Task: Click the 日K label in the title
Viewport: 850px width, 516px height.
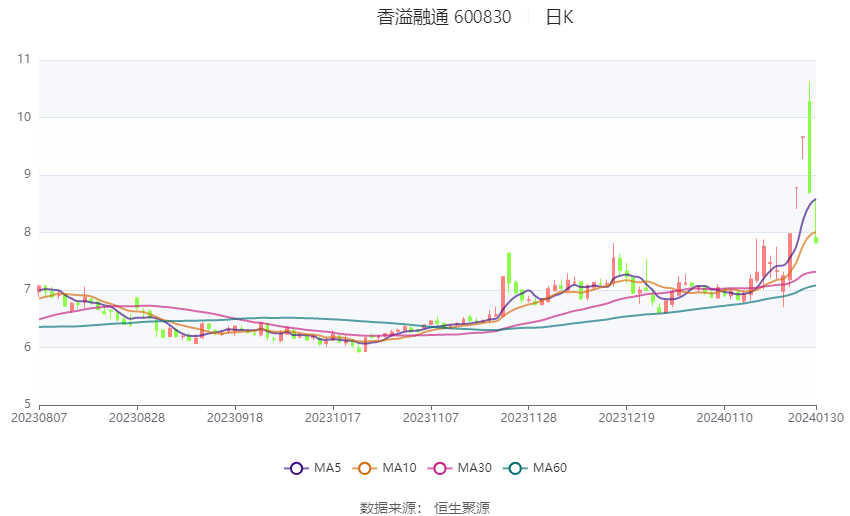Action: [559, 17]
